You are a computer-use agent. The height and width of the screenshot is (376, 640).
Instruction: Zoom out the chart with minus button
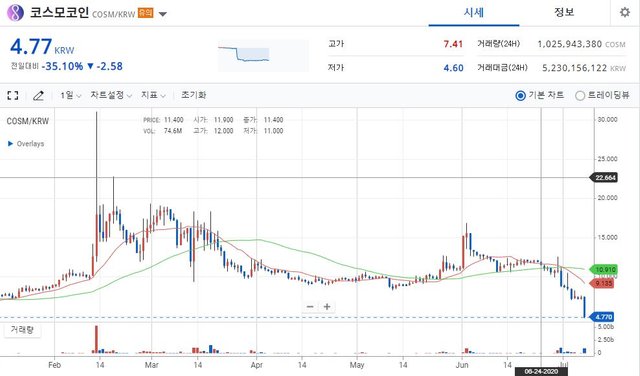point(310,307)
